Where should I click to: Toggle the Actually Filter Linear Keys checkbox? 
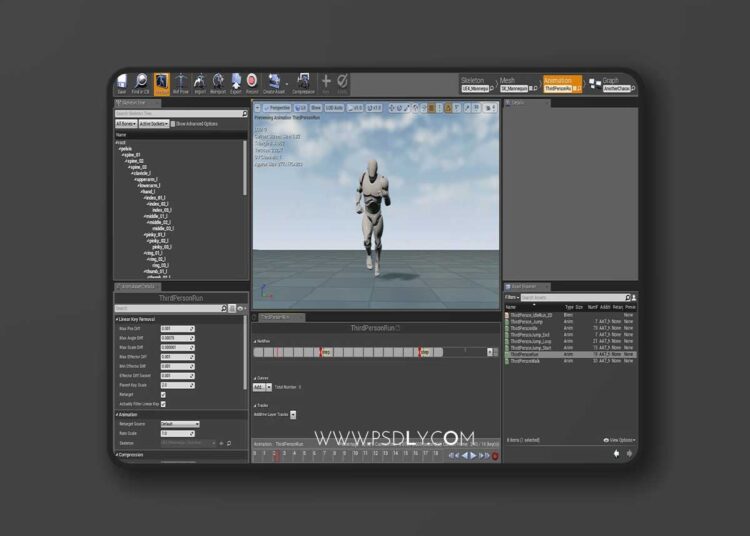pos(163,404)
